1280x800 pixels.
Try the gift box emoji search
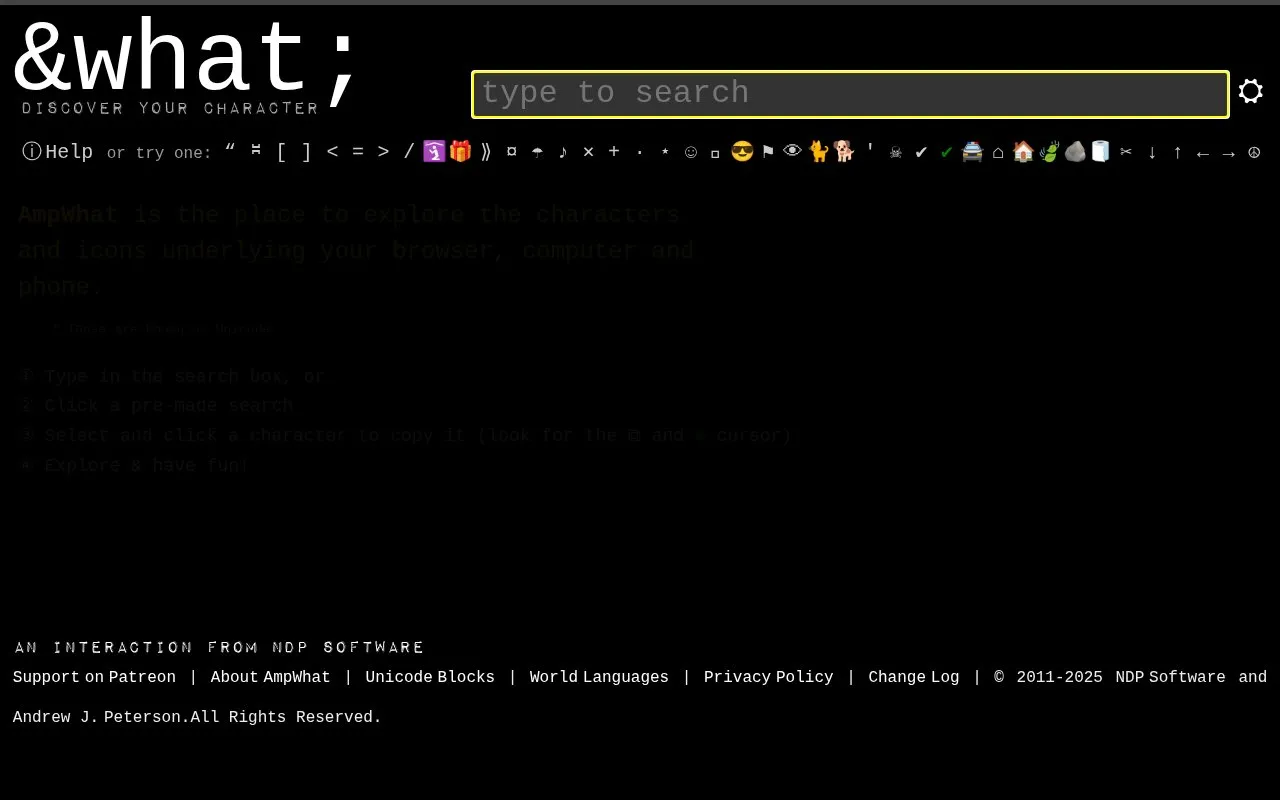(460, 152)
